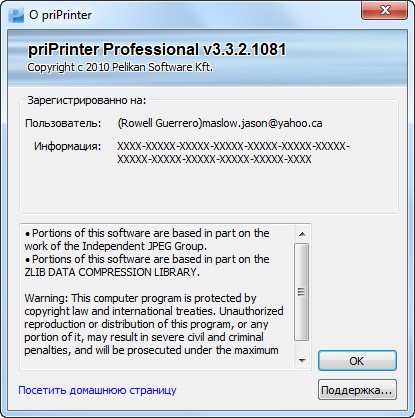Click the ZLIB DATA COMPRESSION LIBRARY line
The height and width of the screenshot is (418, 415).
click(112, 272)
